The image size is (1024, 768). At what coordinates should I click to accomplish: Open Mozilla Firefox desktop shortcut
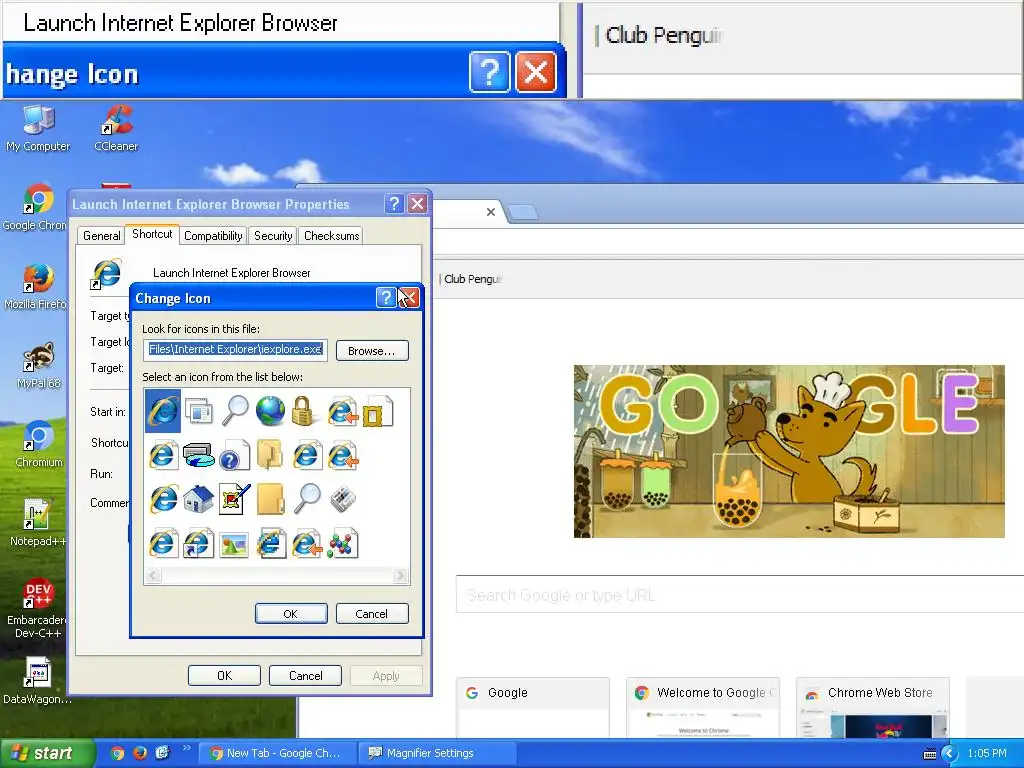point(35,286)
